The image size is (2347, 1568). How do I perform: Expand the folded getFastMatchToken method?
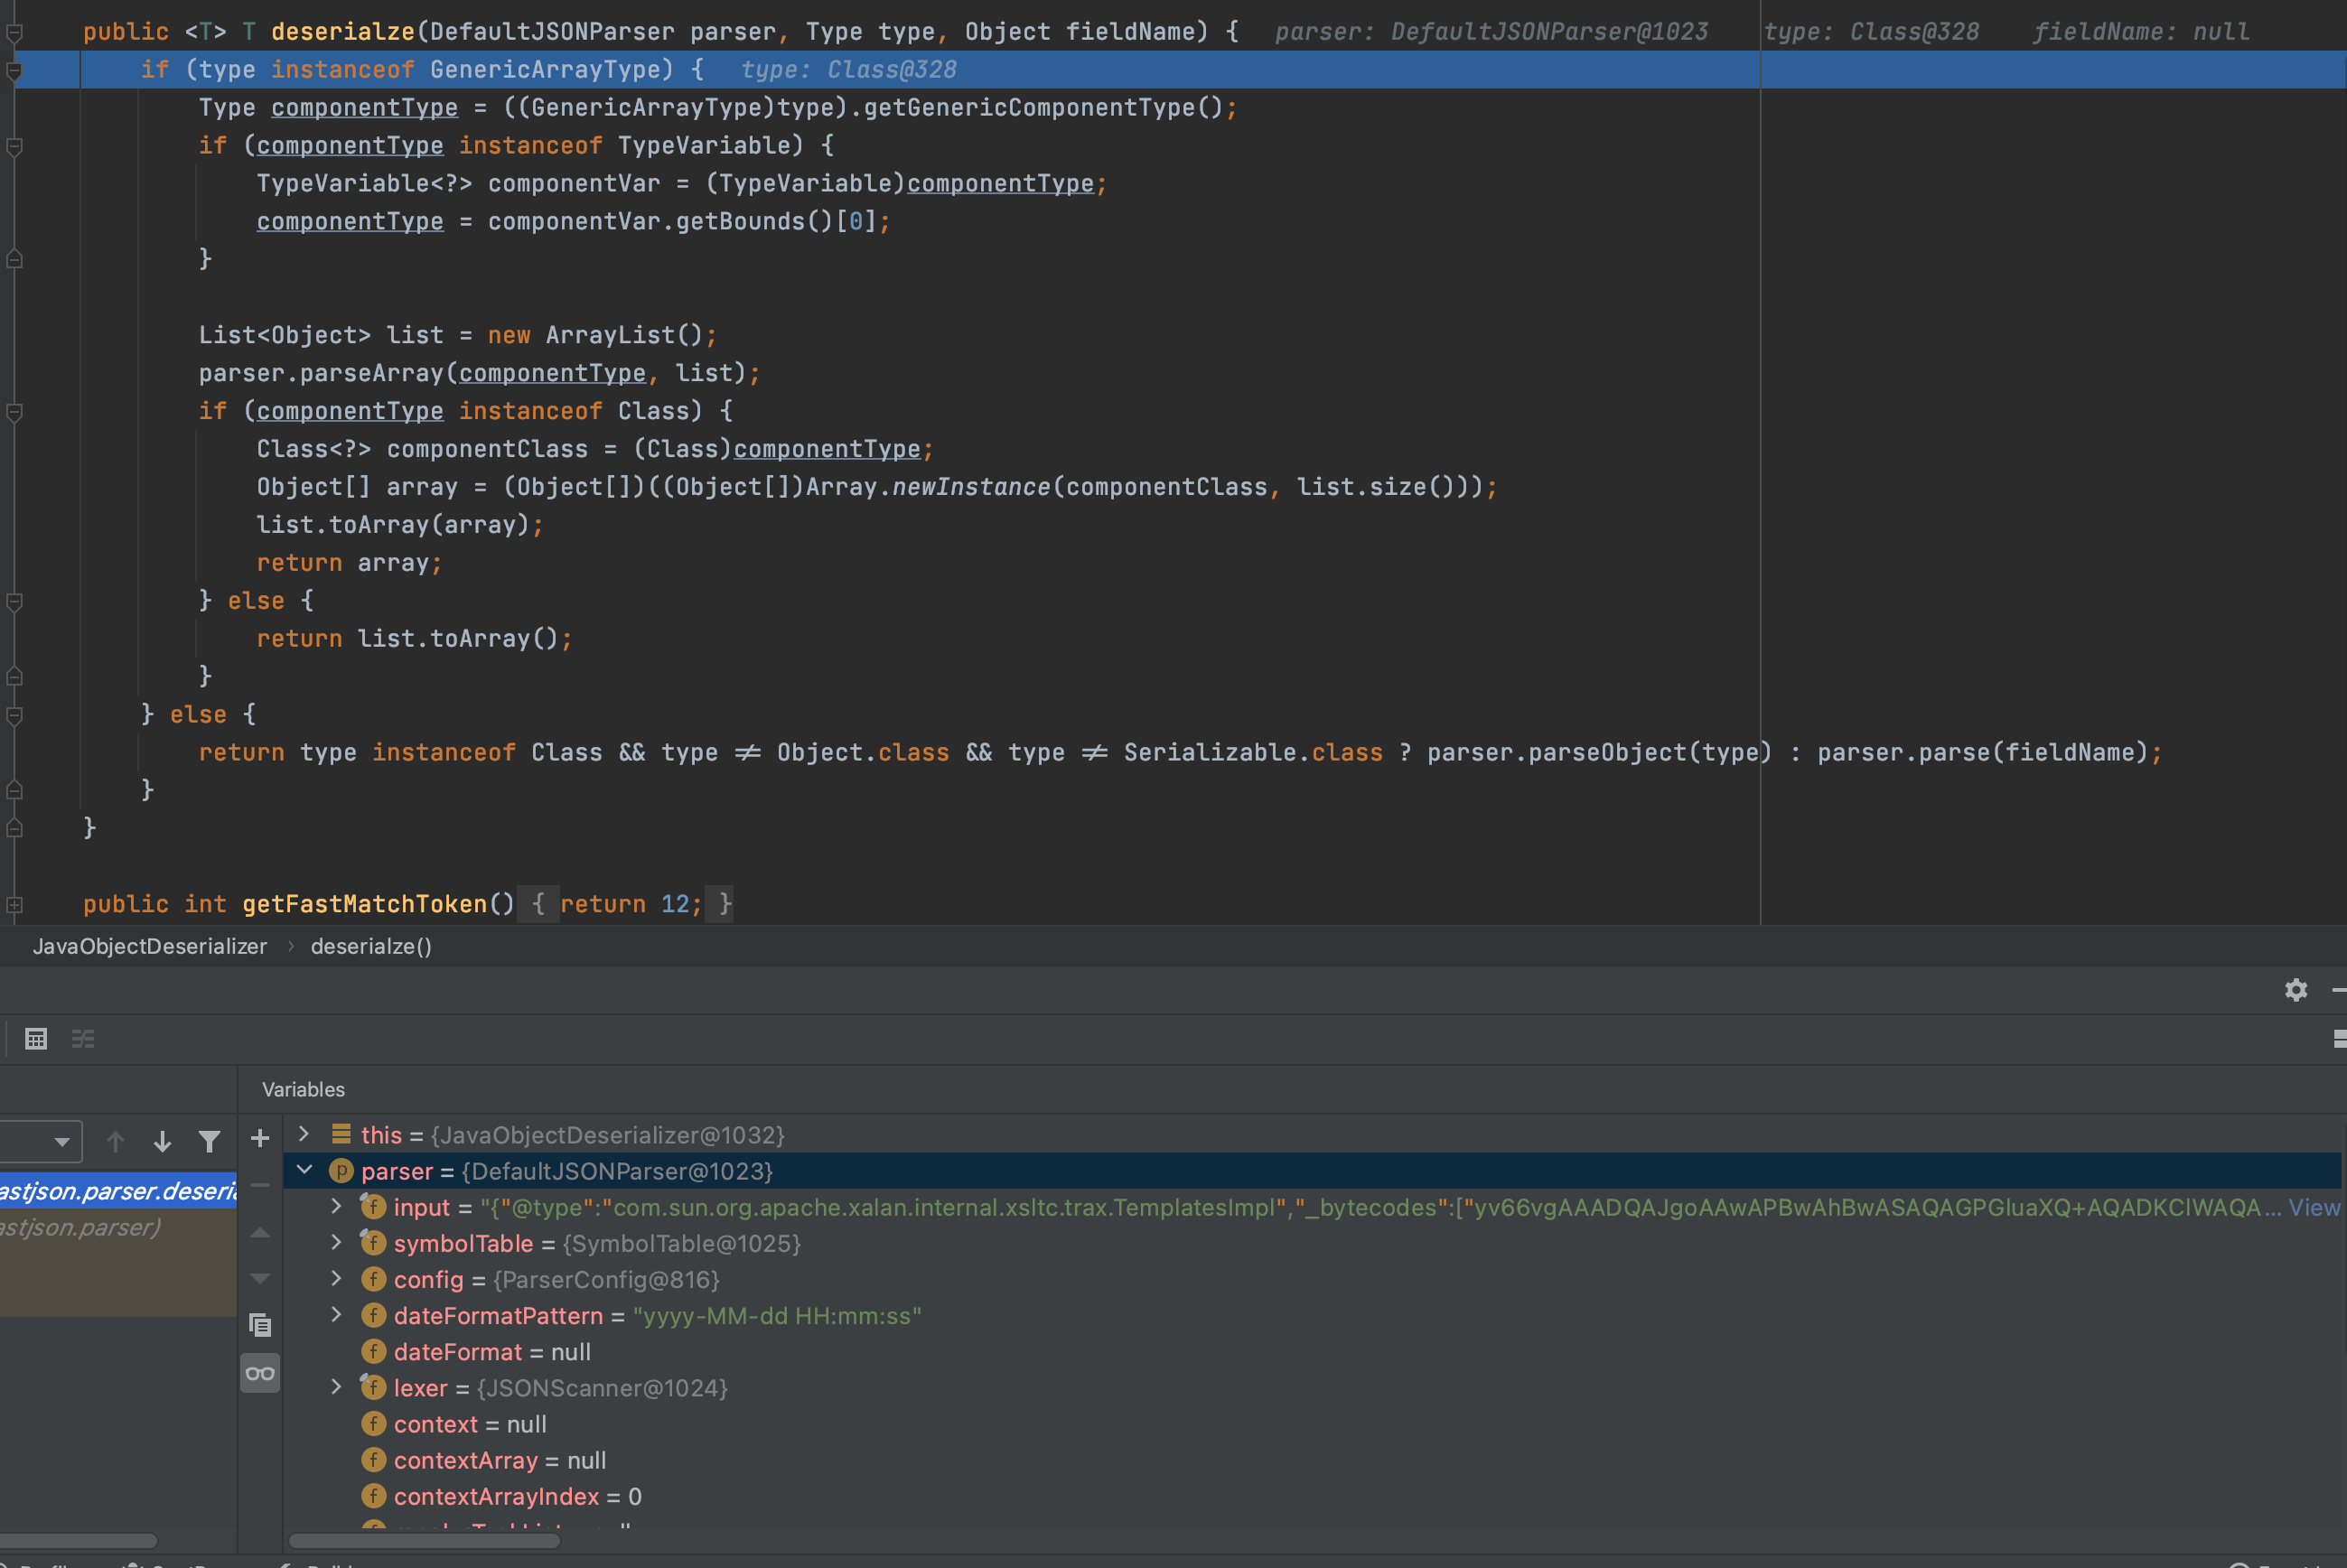pos(14,904)
